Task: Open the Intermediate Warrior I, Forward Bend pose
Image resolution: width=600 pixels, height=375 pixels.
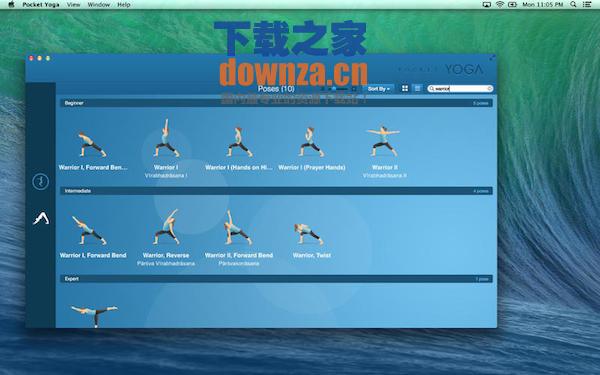Action: pyautogui.click(x=93, y=236)
